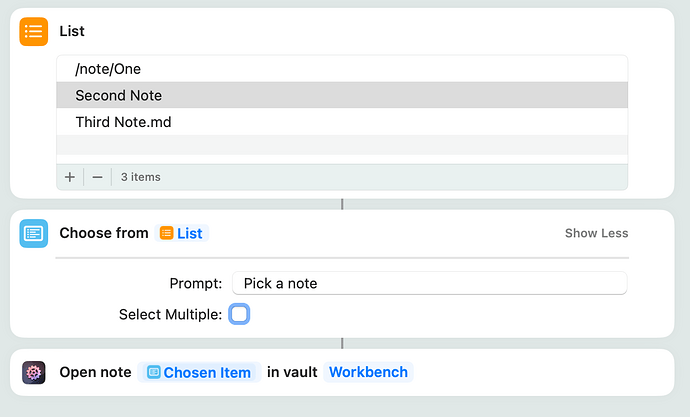Remove list item with the minus button
This screenshot has width=690, height=417.
[x=97, y=177]
